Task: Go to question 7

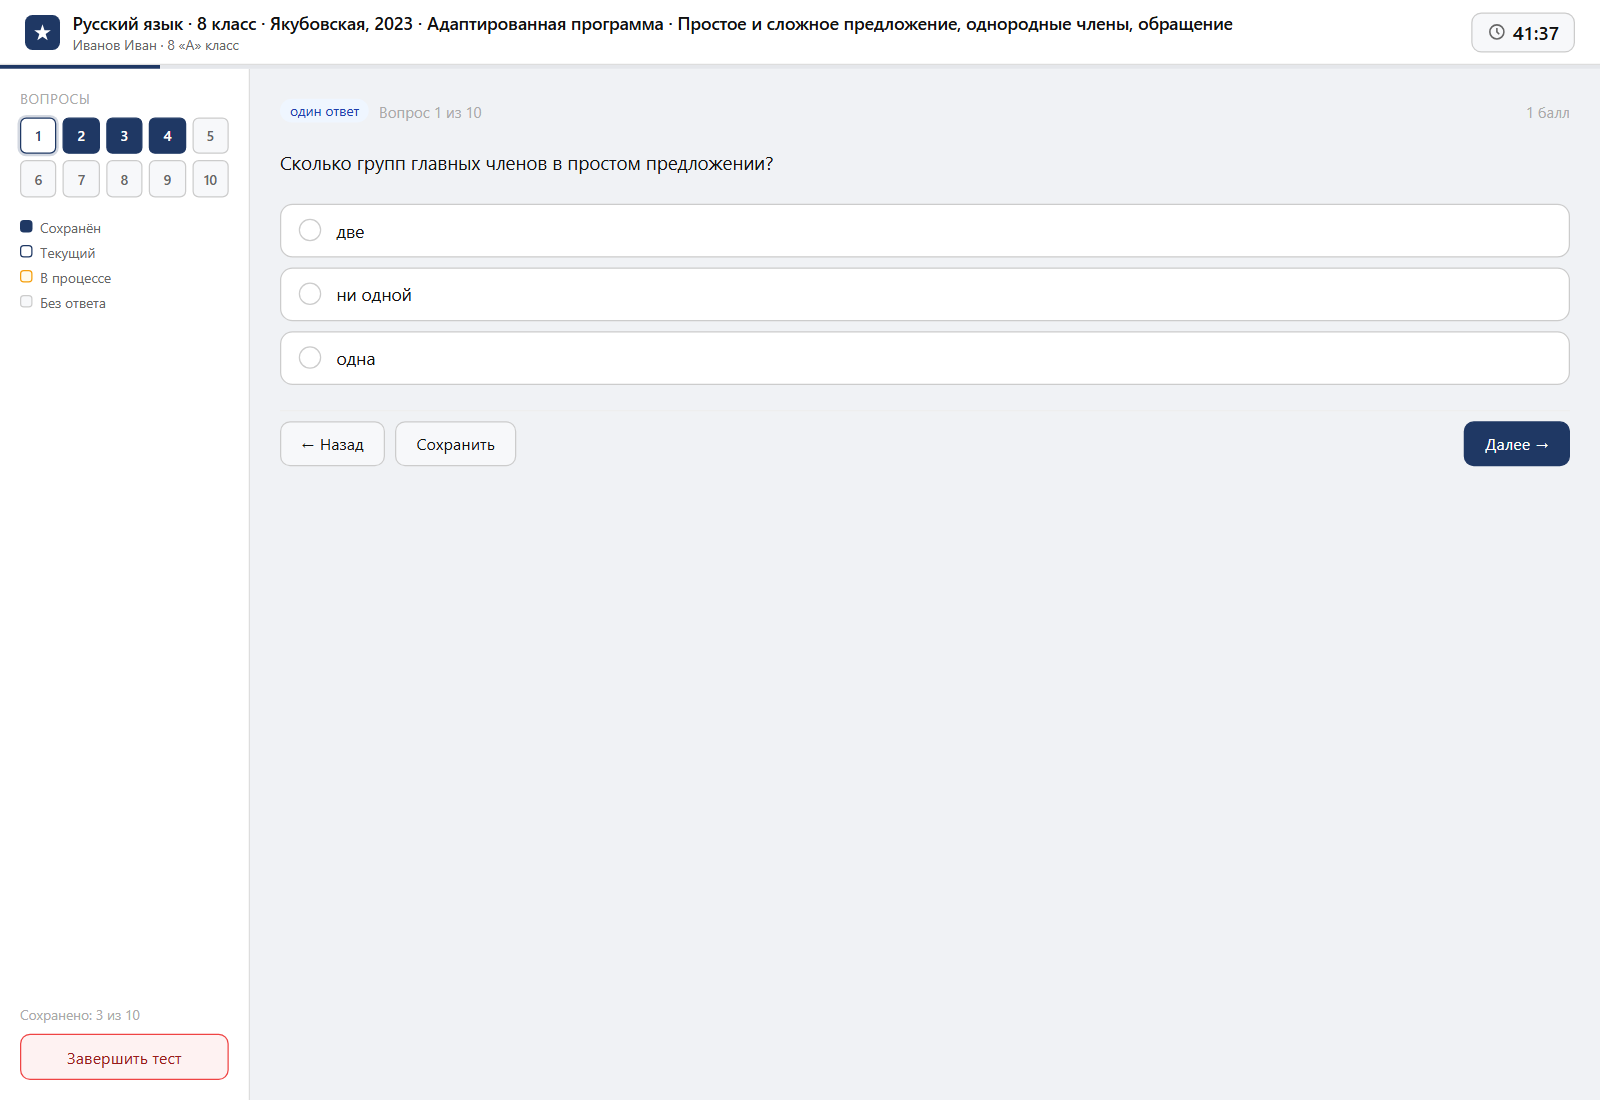Action: 81,179
